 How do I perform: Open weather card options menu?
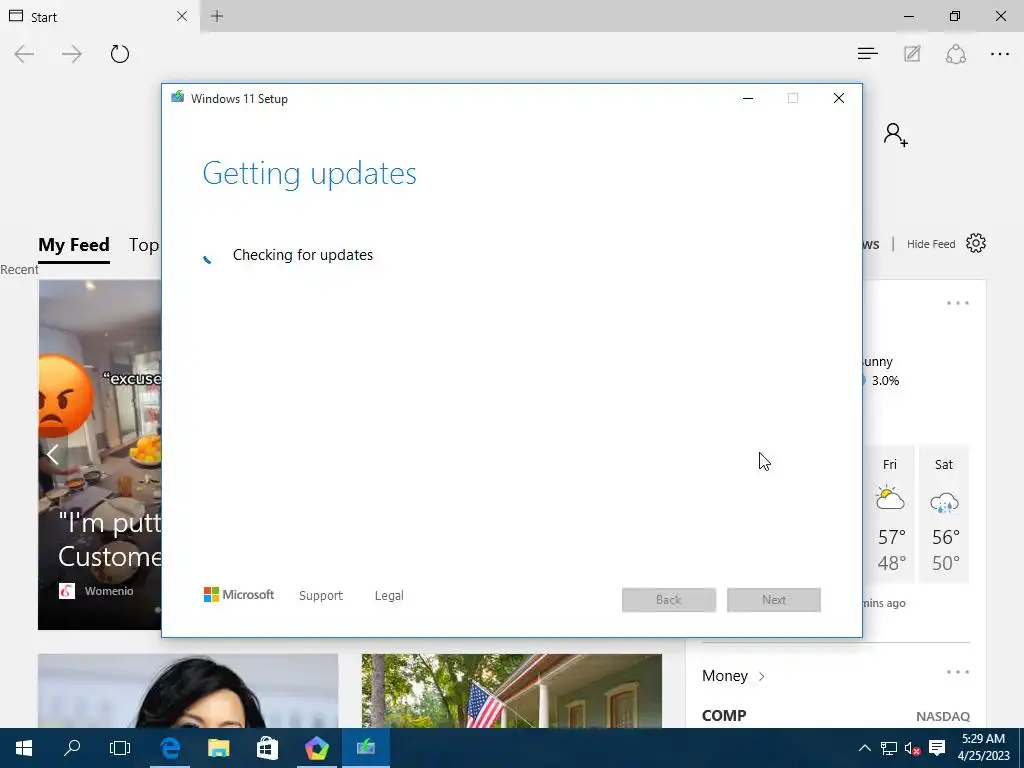(x=957, y=303)
